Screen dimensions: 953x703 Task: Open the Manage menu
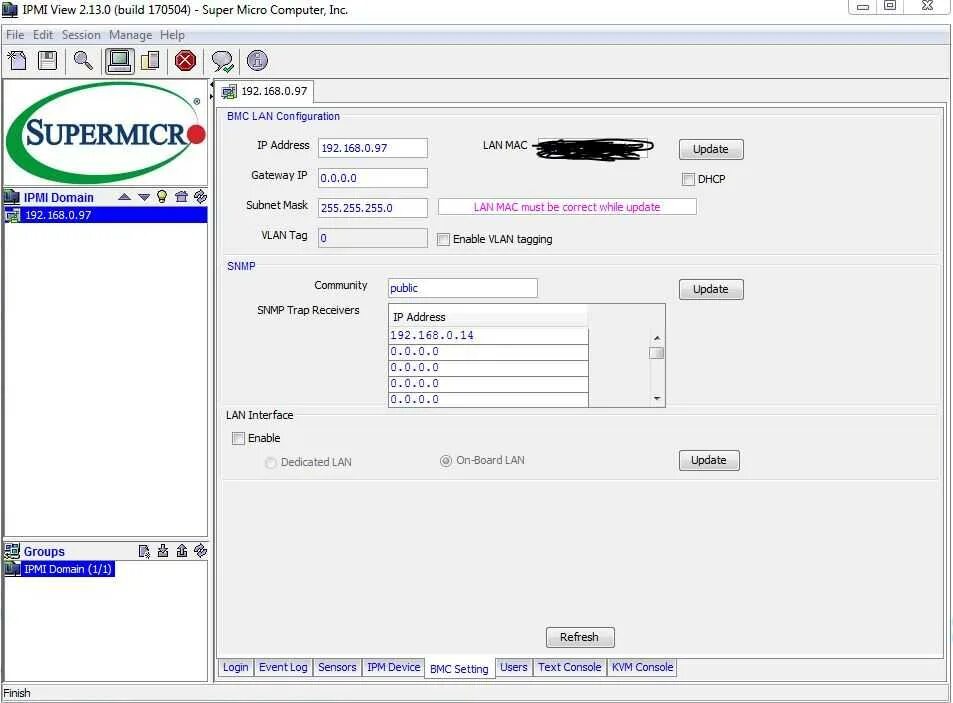(x=130, y=35)
